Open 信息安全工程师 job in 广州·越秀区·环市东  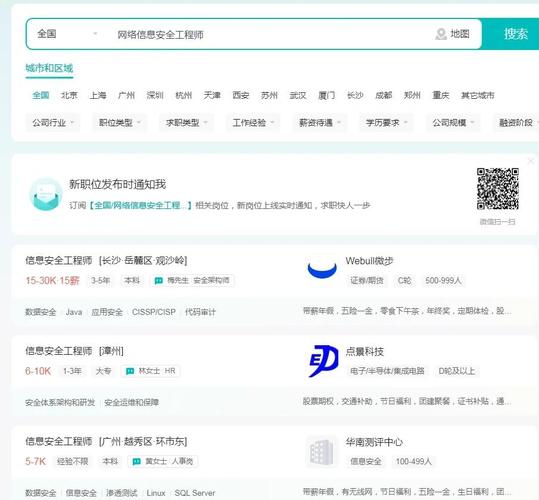[106, 441]
